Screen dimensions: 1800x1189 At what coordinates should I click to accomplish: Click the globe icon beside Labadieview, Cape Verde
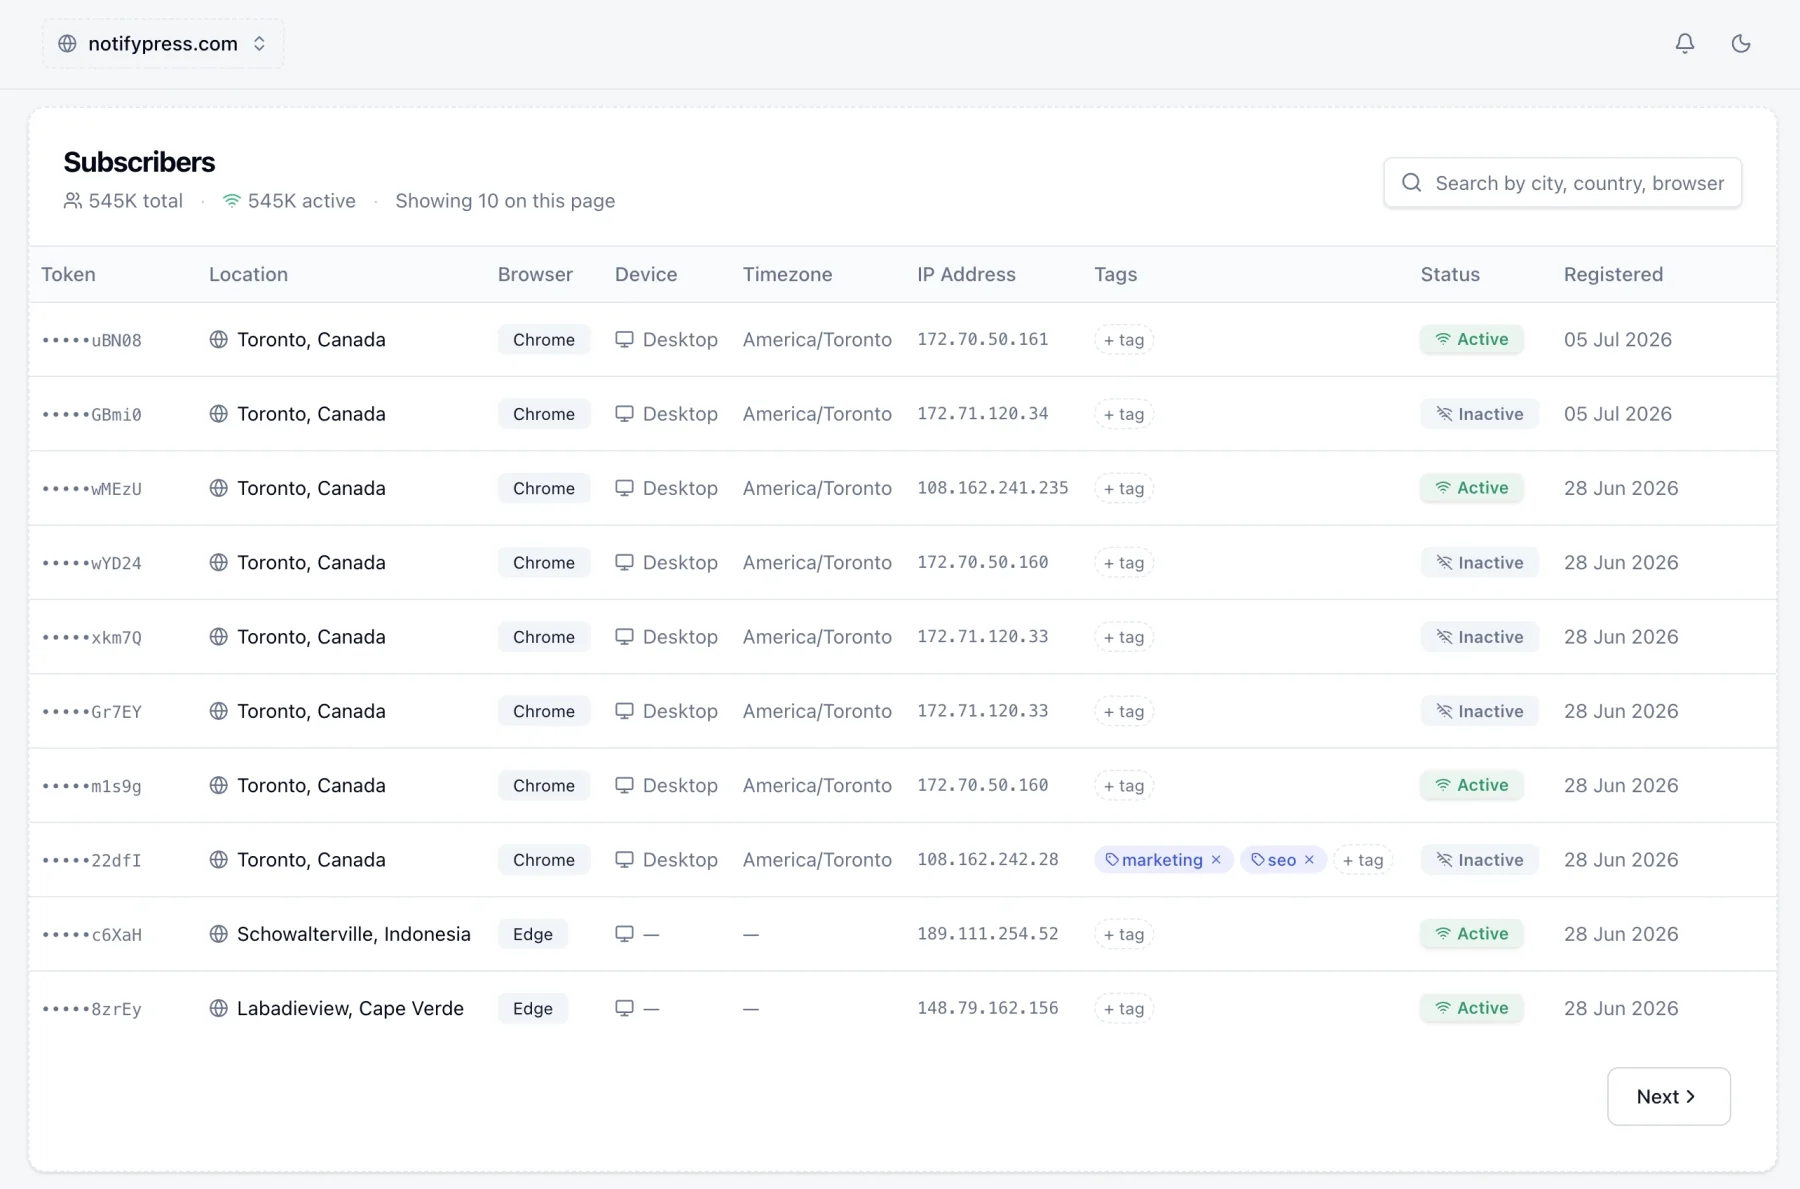pos(218,1008)
